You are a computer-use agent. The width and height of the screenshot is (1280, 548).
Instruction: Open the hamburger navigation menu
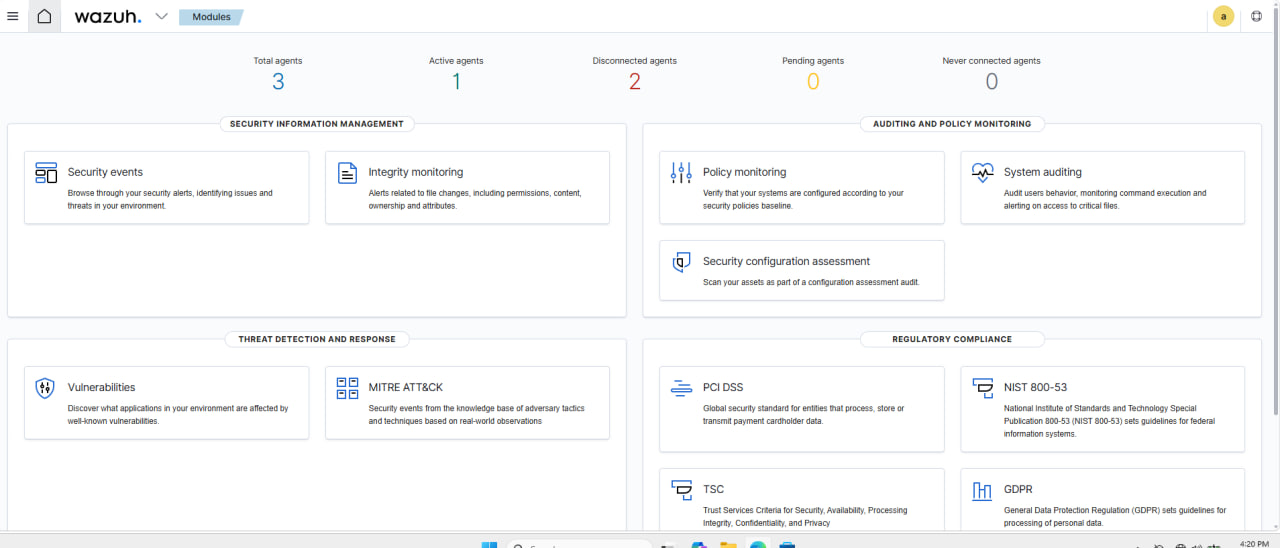point(13,16)
